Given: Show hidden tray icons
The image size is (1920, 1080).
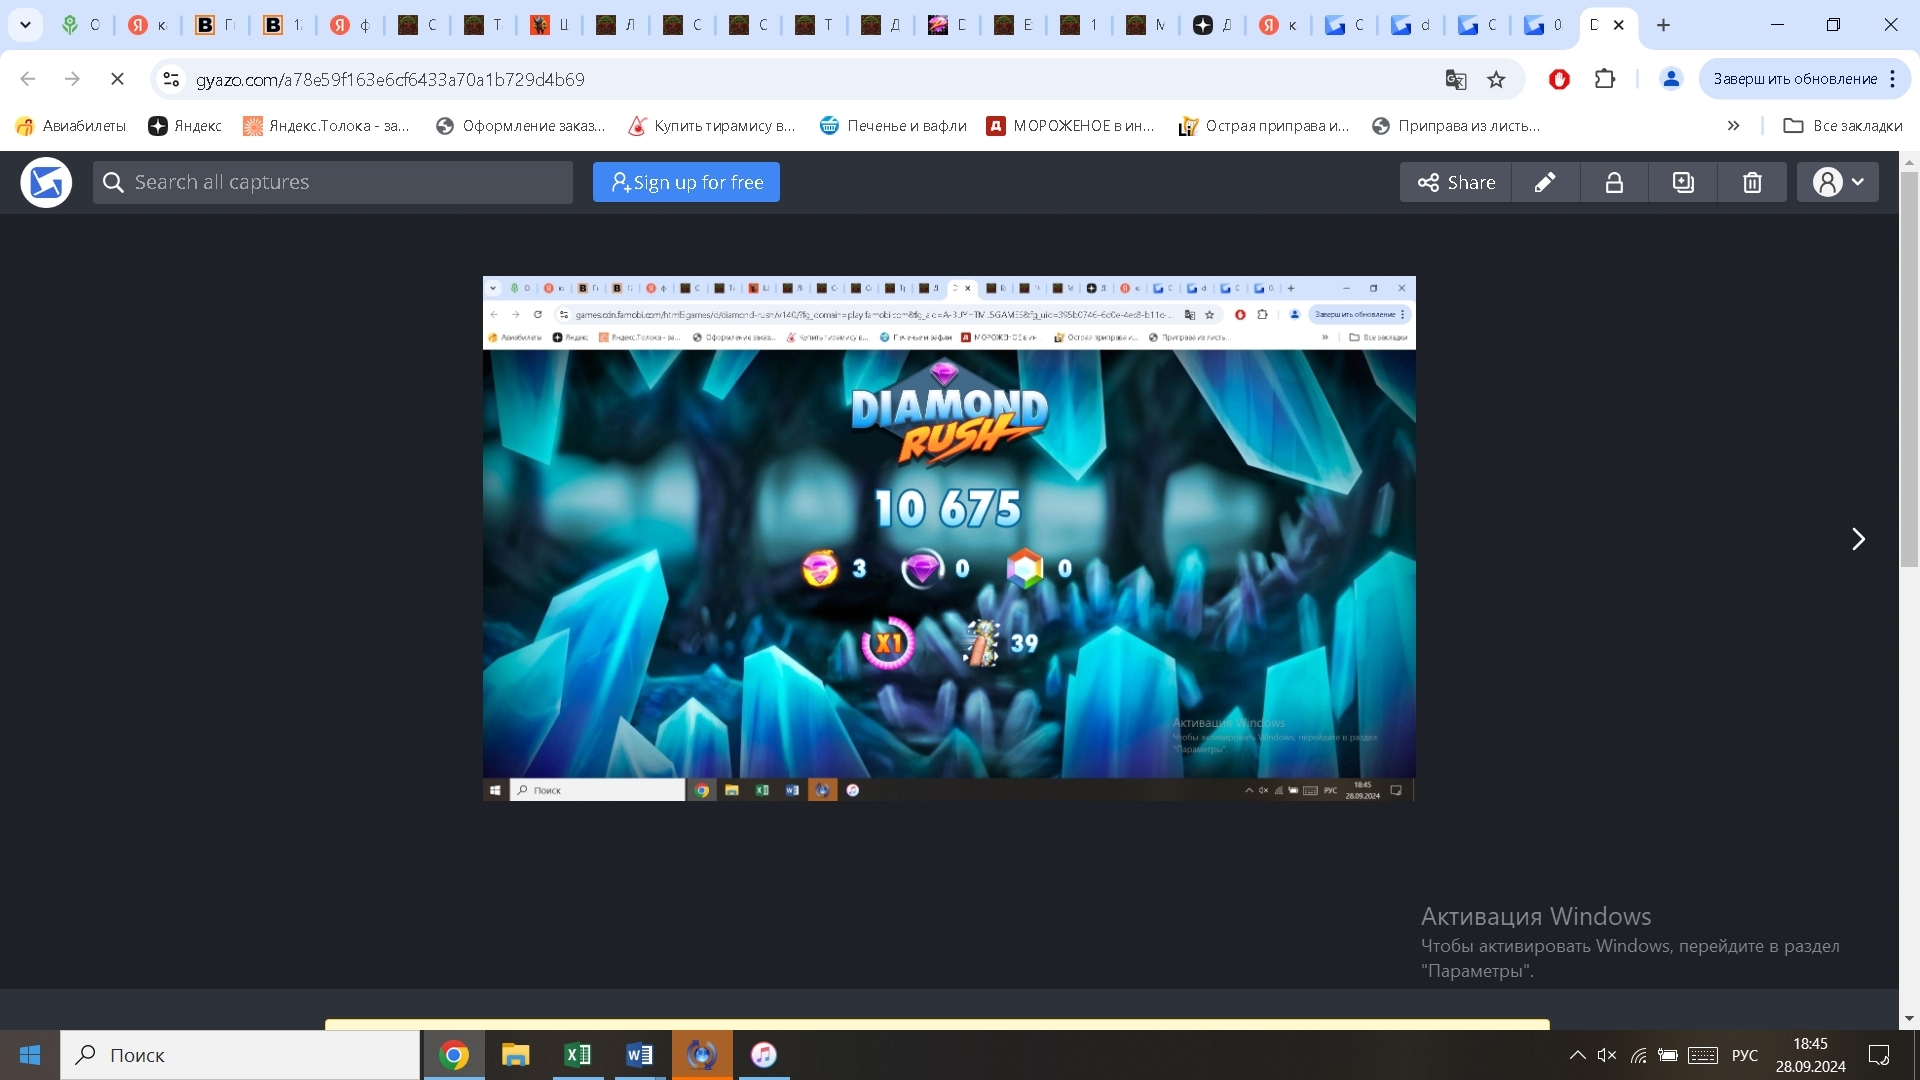Looking at the screenshot, I should tap(1577, 1055).
